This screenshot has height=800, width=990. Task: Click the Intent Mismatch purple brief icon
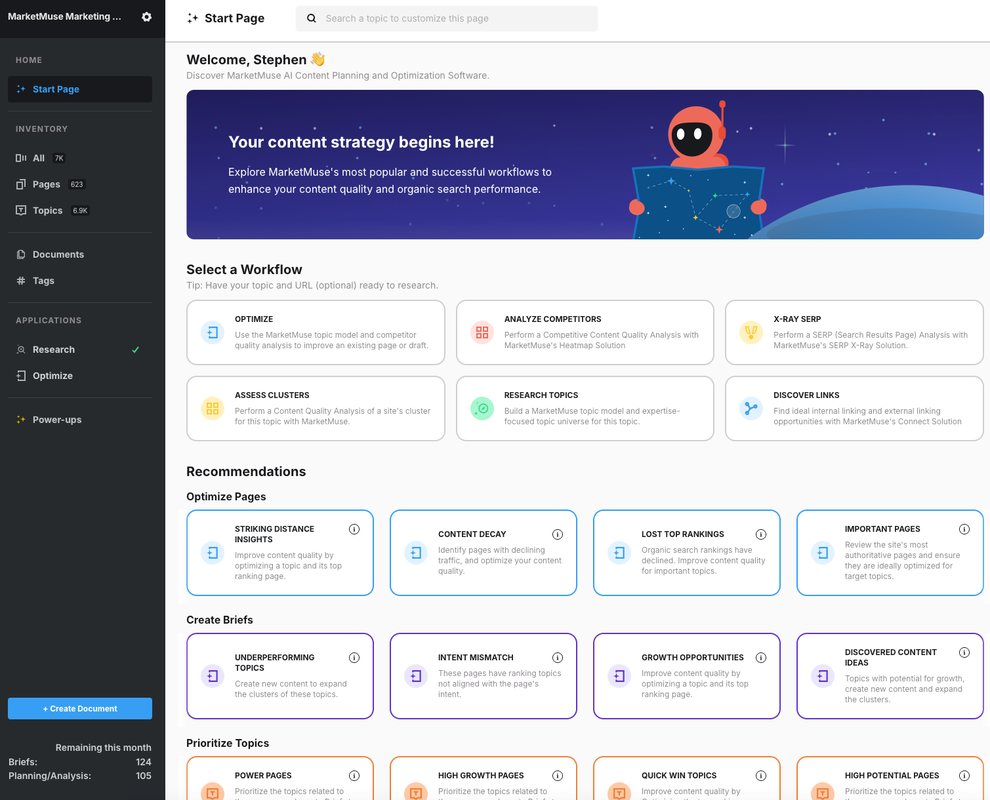(416, 676)
